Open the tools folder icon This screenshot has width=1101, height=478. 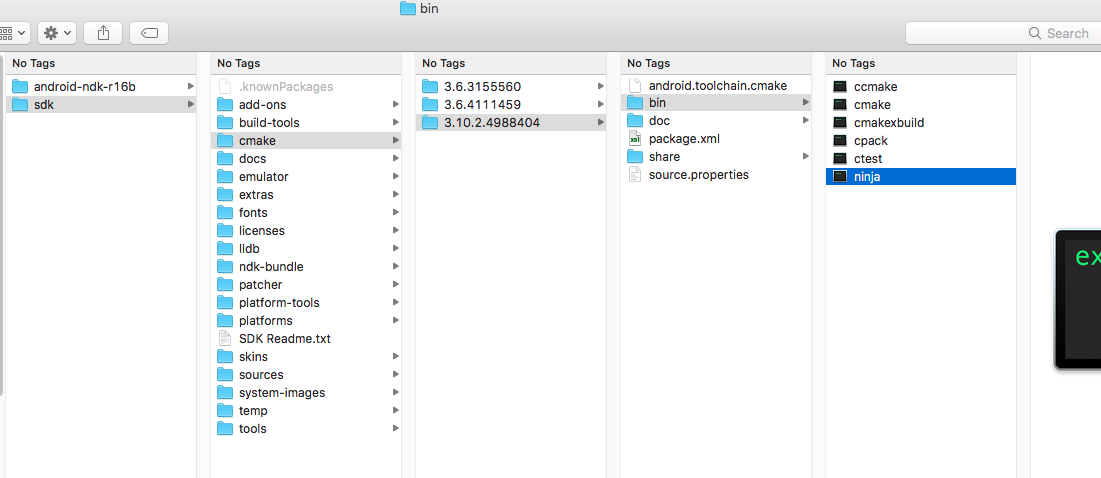[225, 428]
